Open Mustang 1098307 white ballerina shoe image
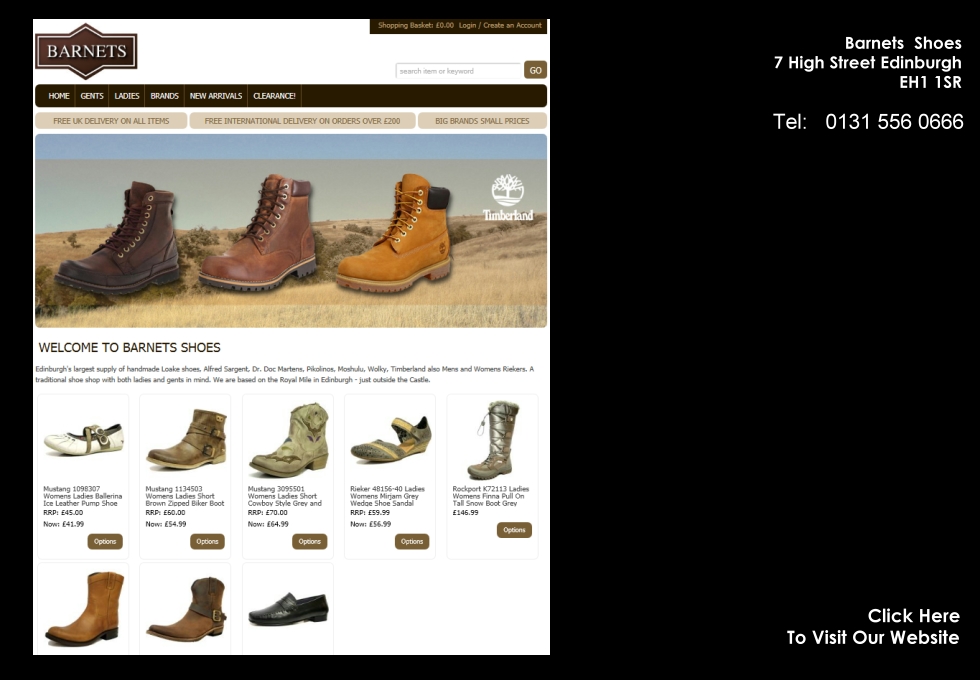Screen dimensions: 980x680 [x=84, y=439]
